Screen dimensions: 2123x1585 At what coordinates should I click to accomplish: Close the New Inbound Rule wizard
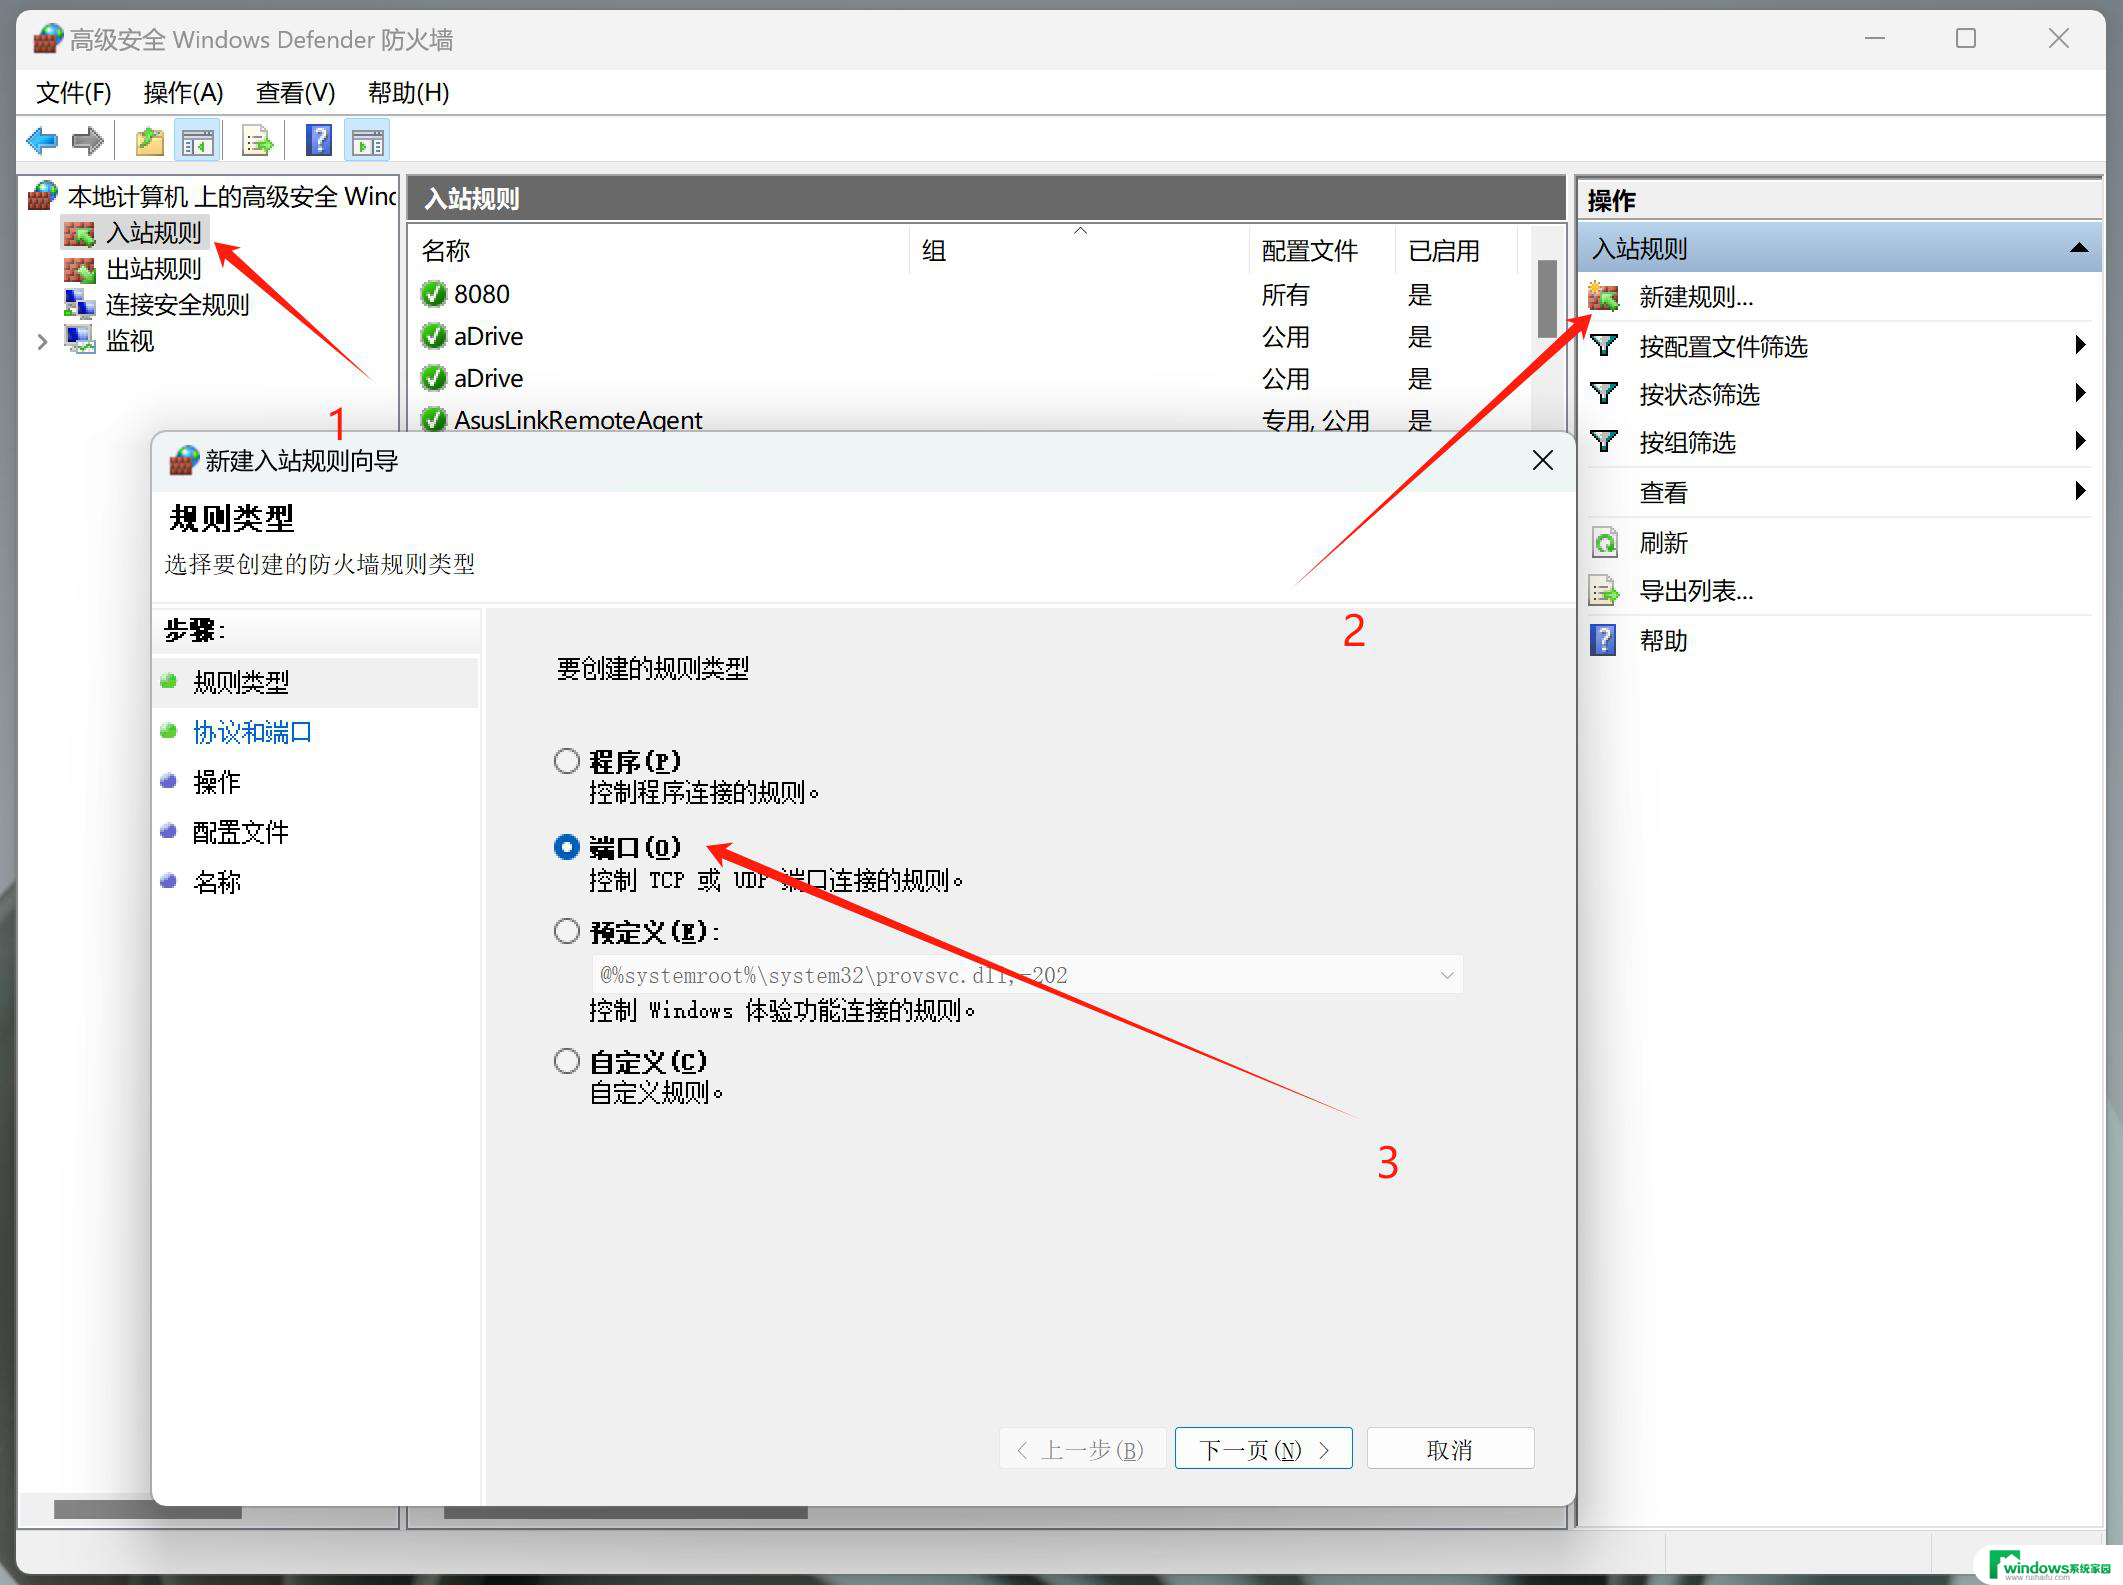pyautogui.click(x=1542, y=460)
